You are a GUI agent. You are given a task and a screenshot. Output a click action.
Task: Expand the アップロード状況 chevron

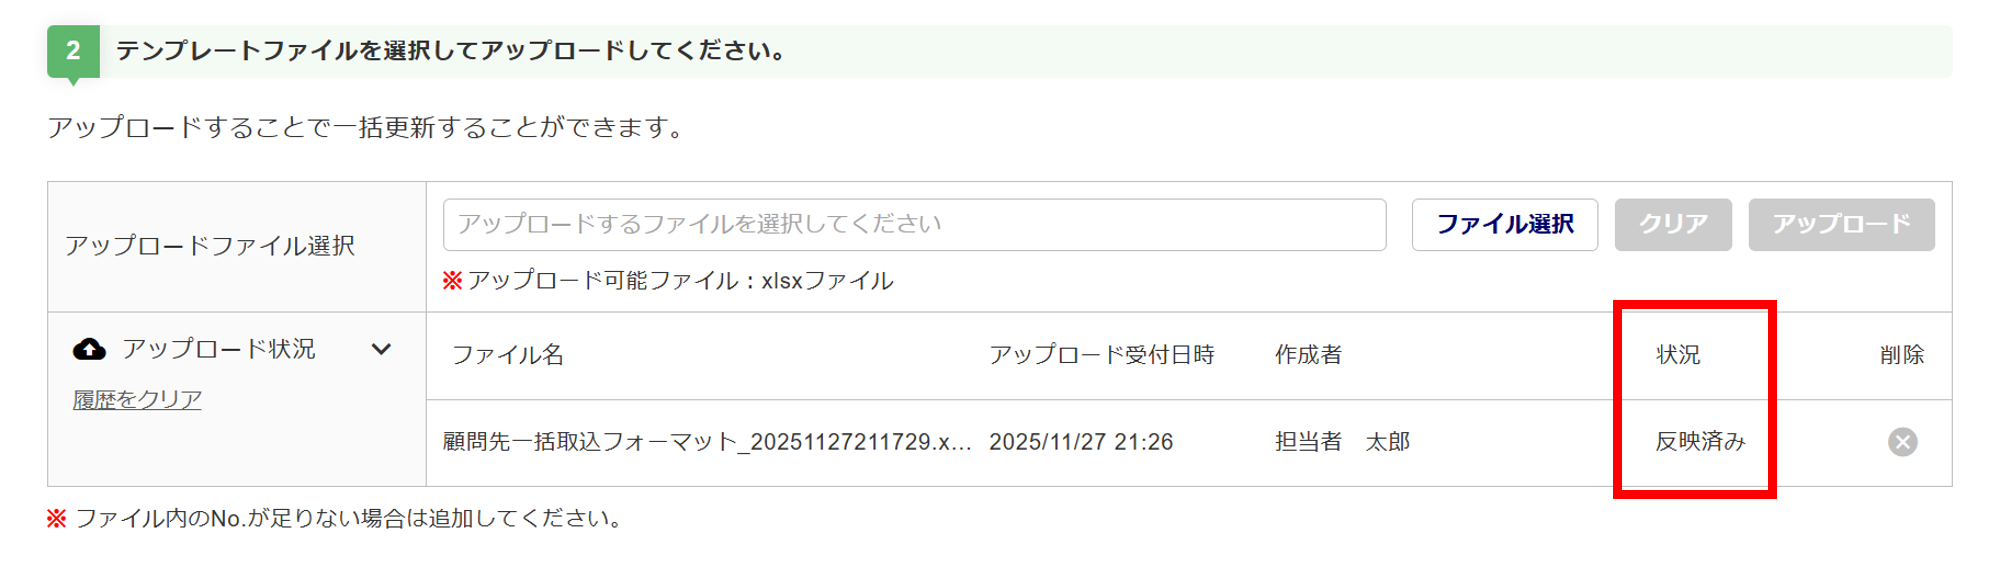381,349
